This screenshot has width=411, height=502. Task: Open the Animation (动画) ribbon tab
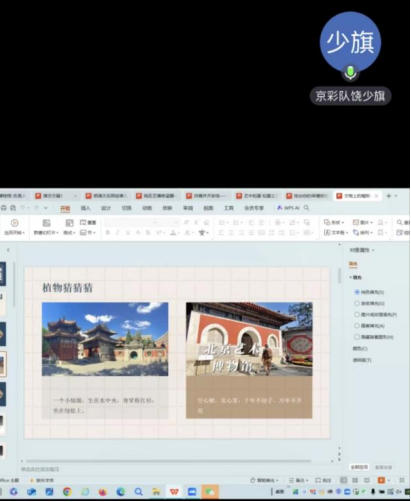(147, 208)
